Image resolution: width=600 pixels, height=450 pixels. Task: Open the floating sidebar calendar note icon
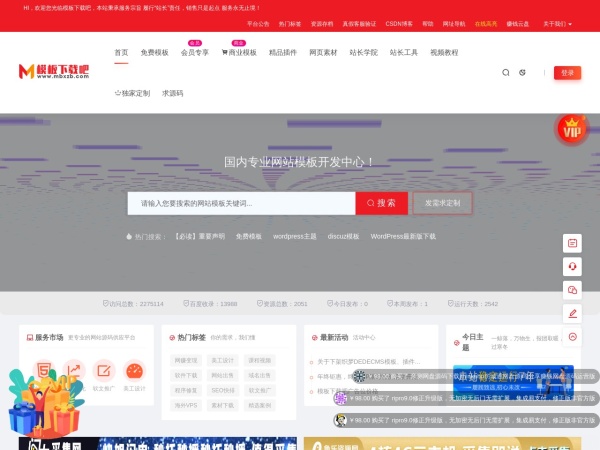point(572,243)
